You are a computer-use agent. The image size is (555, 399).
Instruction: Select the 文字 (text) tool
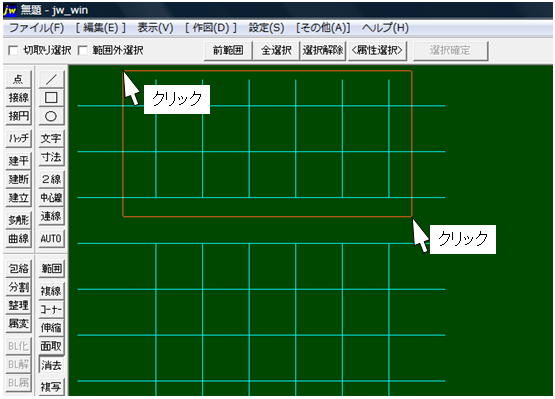tap(51, 138)
